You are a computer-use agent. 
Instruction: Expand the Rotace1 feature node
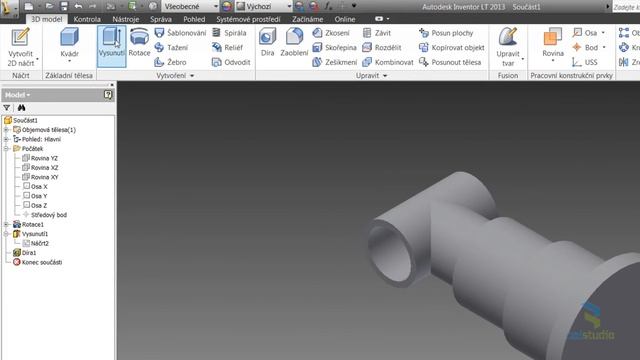[6, 224]
